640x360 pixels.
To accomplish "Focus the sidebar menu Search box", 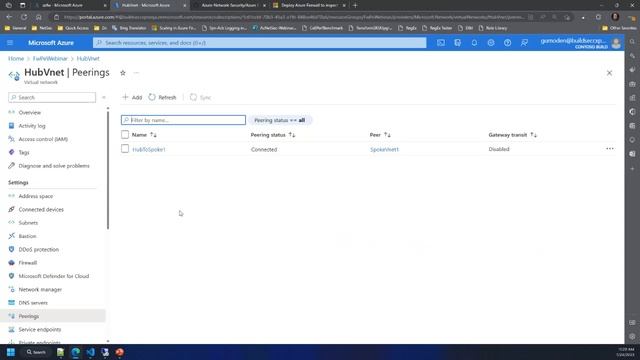I will point(52,97).
